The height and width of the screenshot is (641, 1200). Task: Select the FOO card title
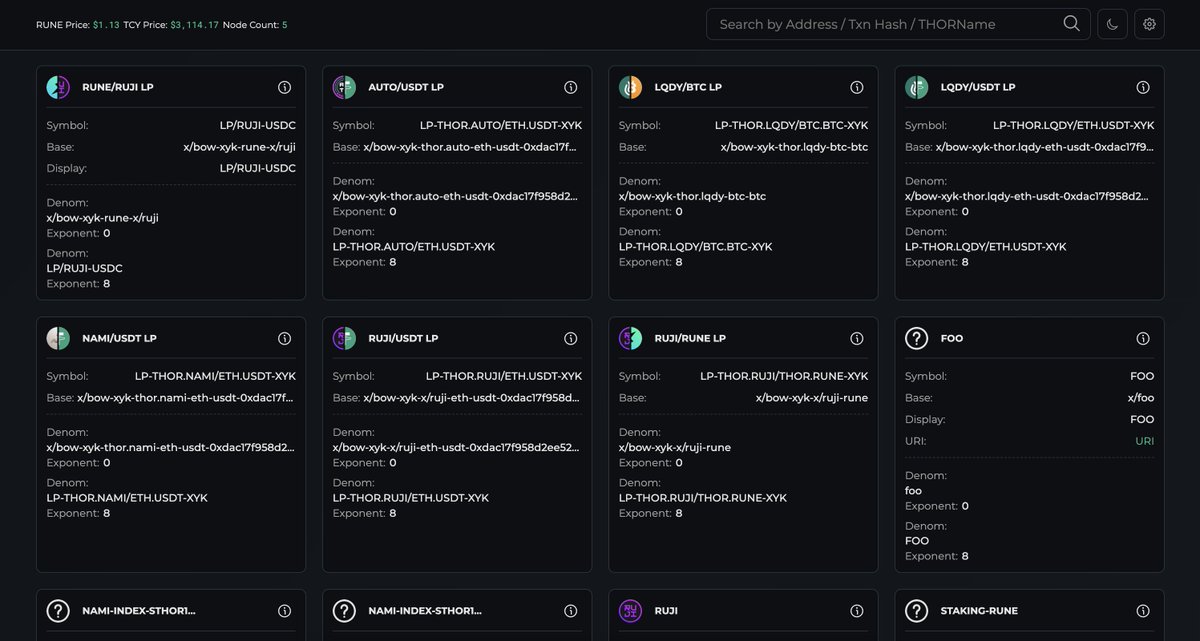click(x=952, y=339)
